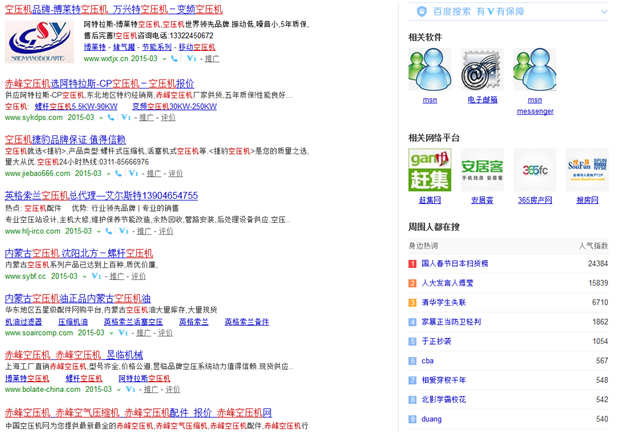Click the phone icon beside www.wxtjx.cn
The height and width of the screenshot is (434, 629).
(x=174, y=59)
